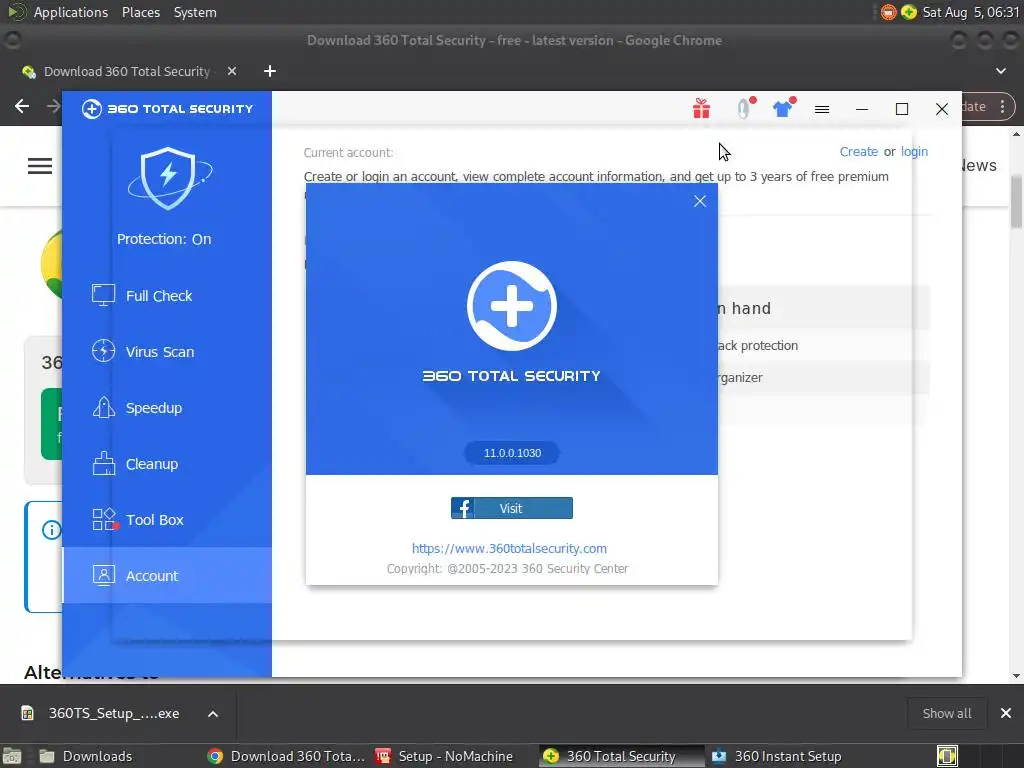
Task: Open the Places menu
Action: click(x=141, y=12)
